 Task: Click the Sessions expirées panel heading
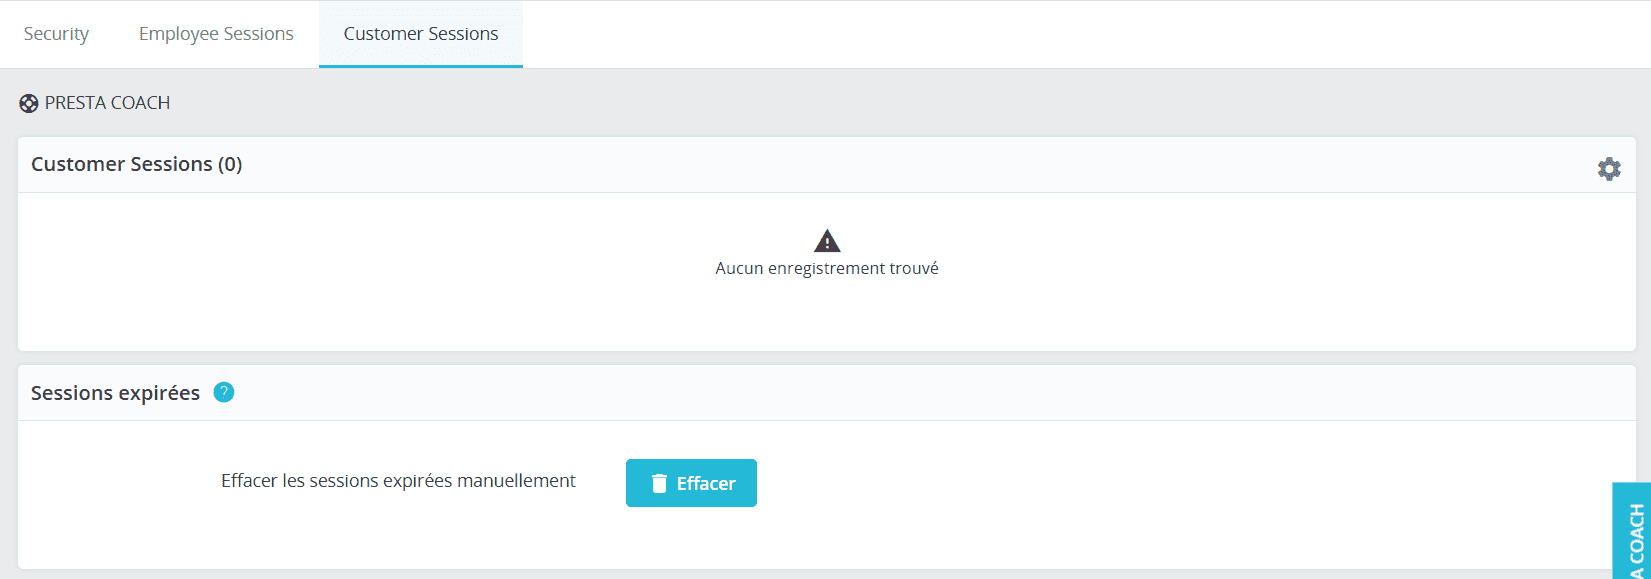click(115, 393)
